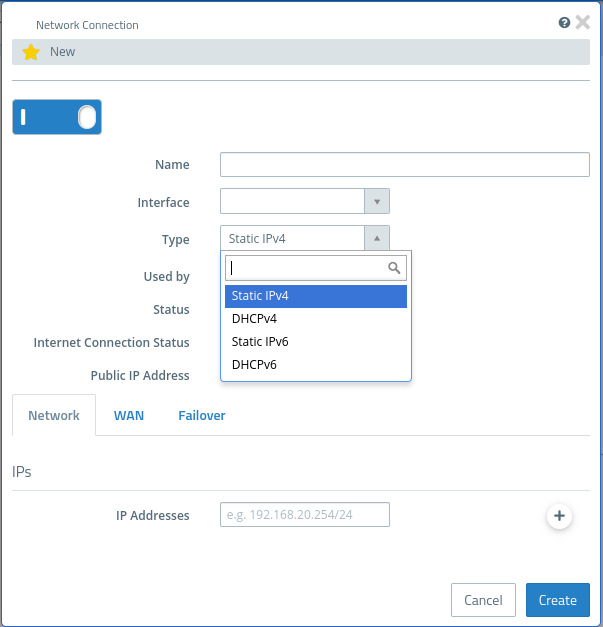Switch to the WAN tab
Image resolution: width=603 pixels, height=627 pixels.
click(x=129, y=415)
